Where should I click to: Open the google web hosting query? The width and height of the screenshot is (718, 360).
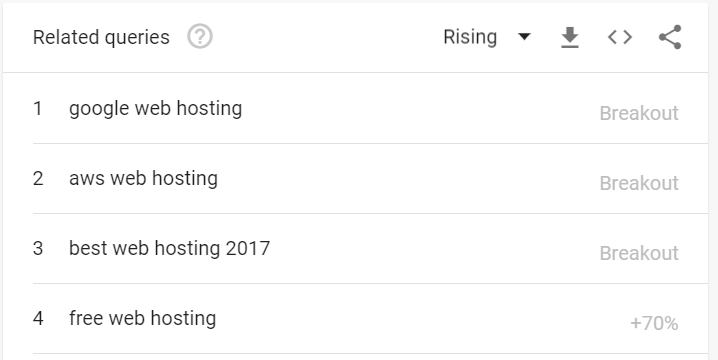coord(156,109)
